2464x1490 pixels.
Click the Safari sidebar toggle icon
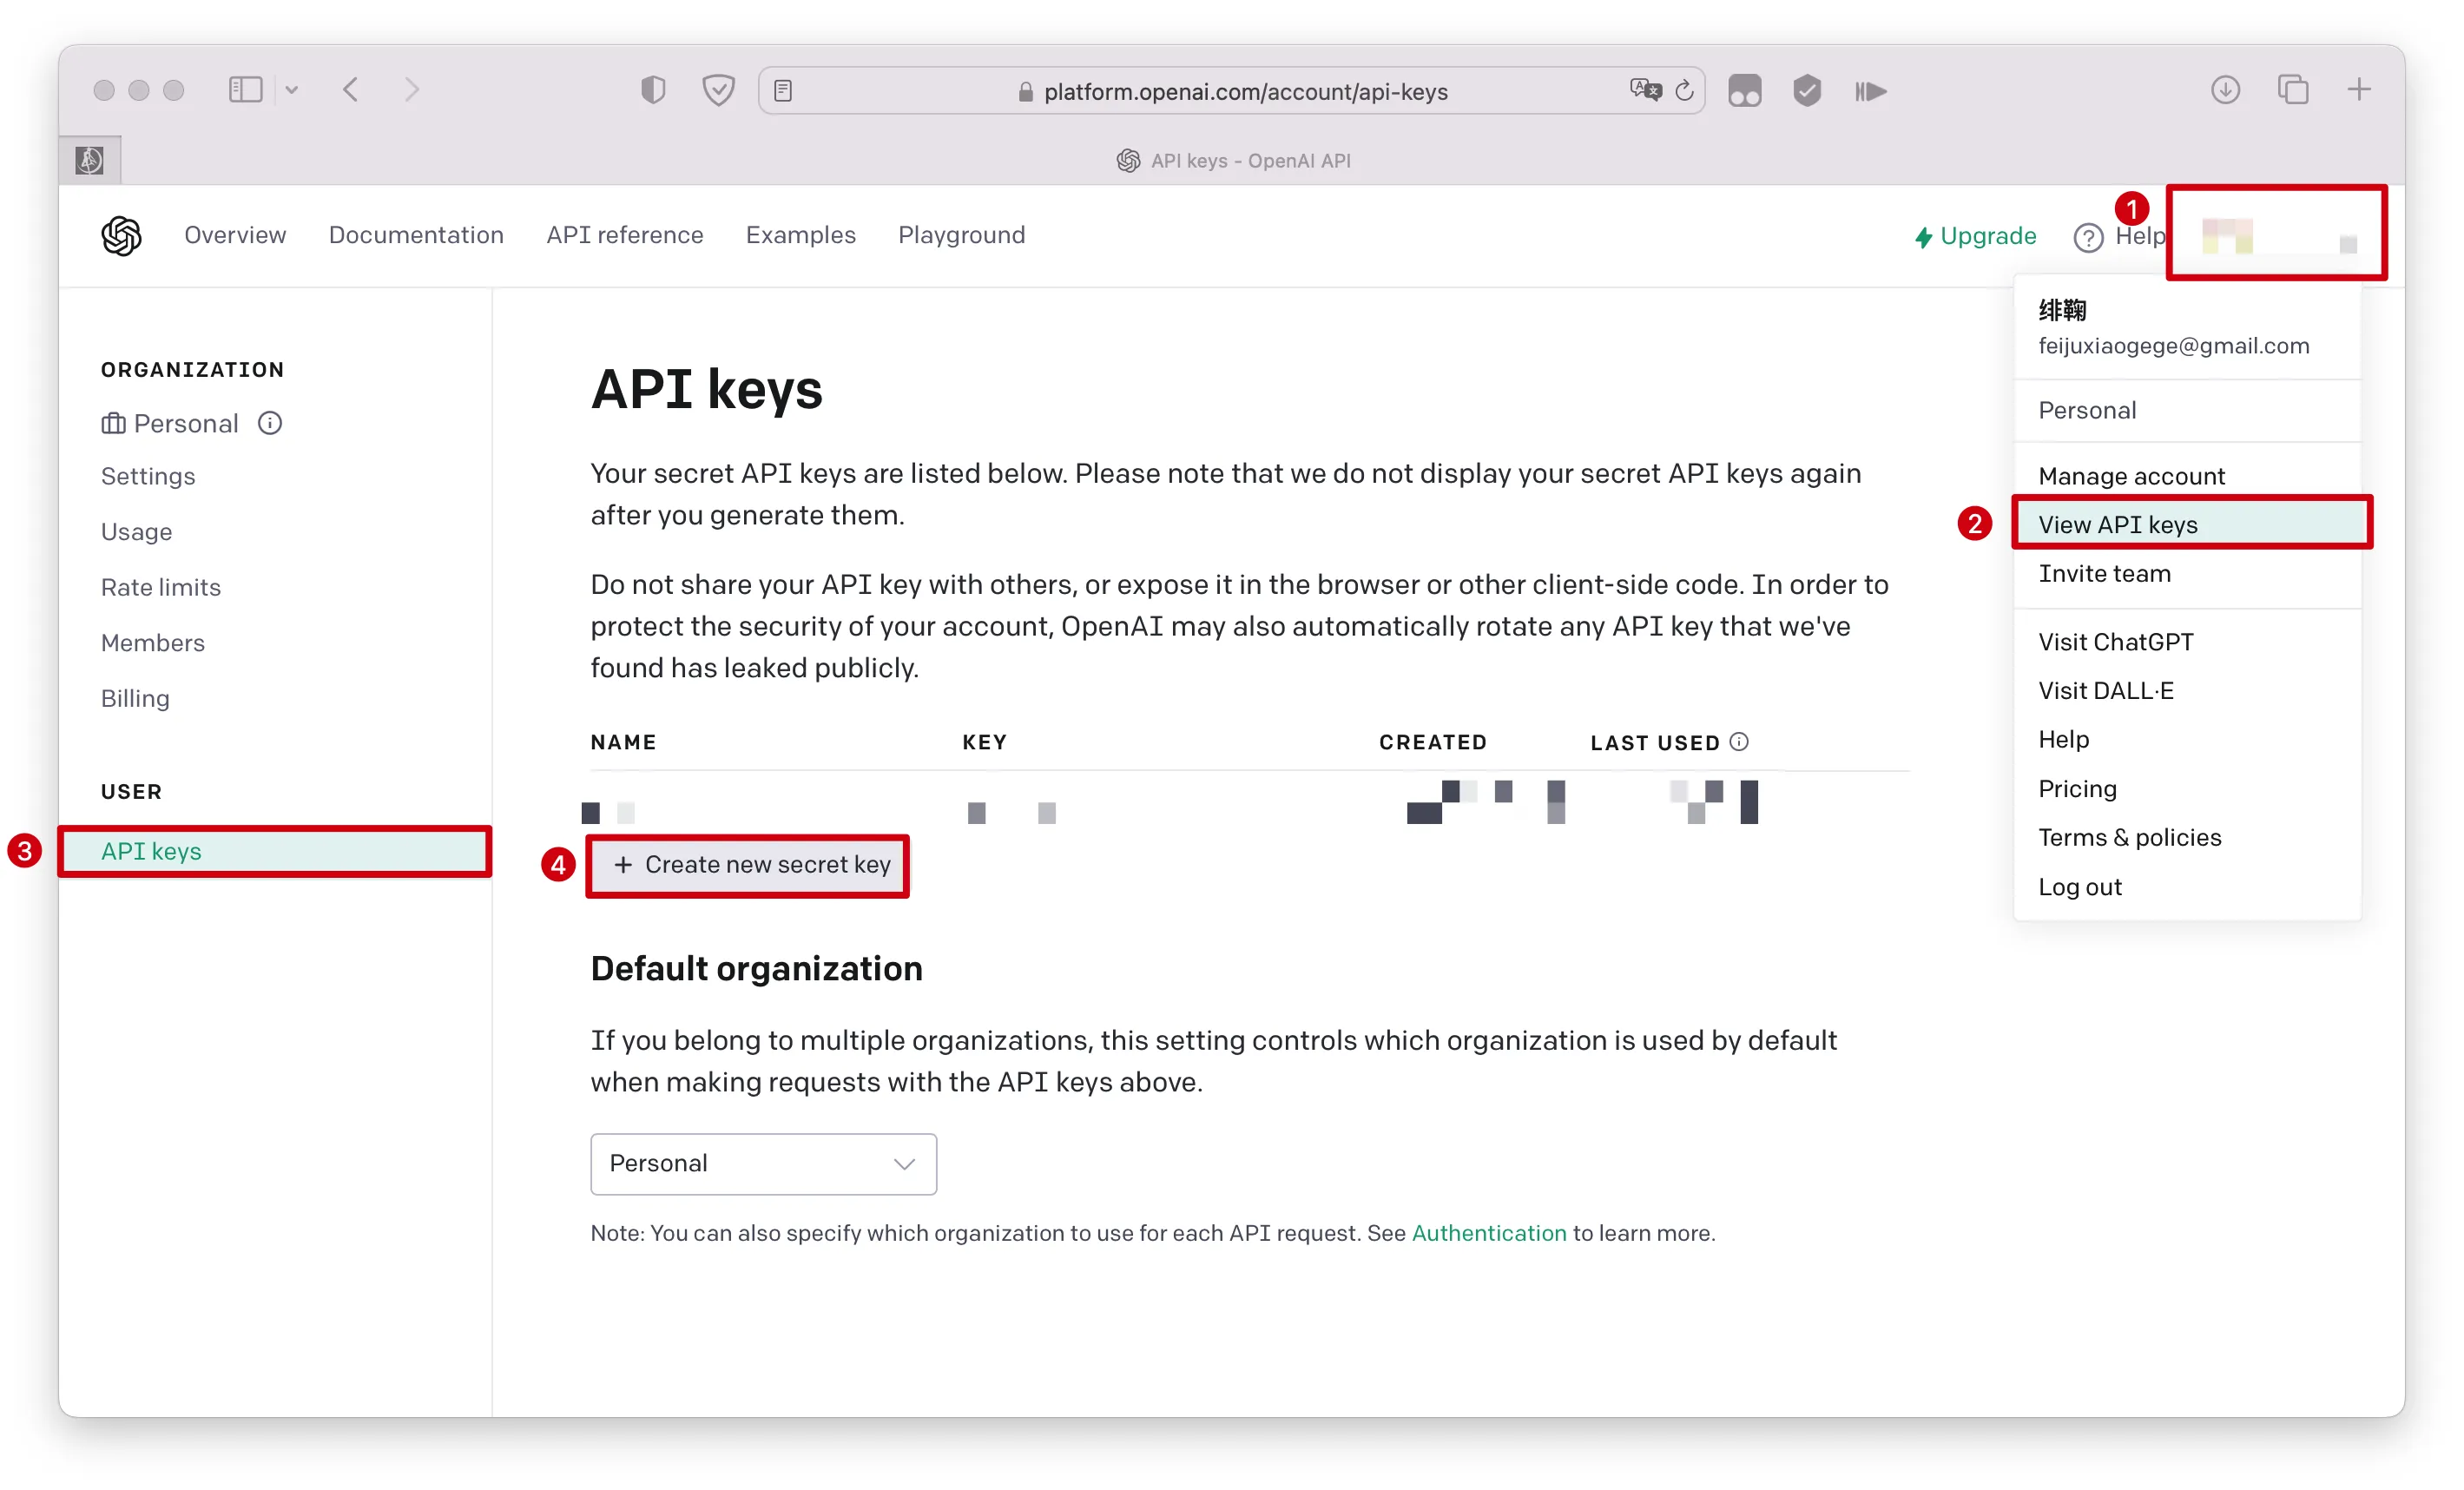[x=245, y=91]
